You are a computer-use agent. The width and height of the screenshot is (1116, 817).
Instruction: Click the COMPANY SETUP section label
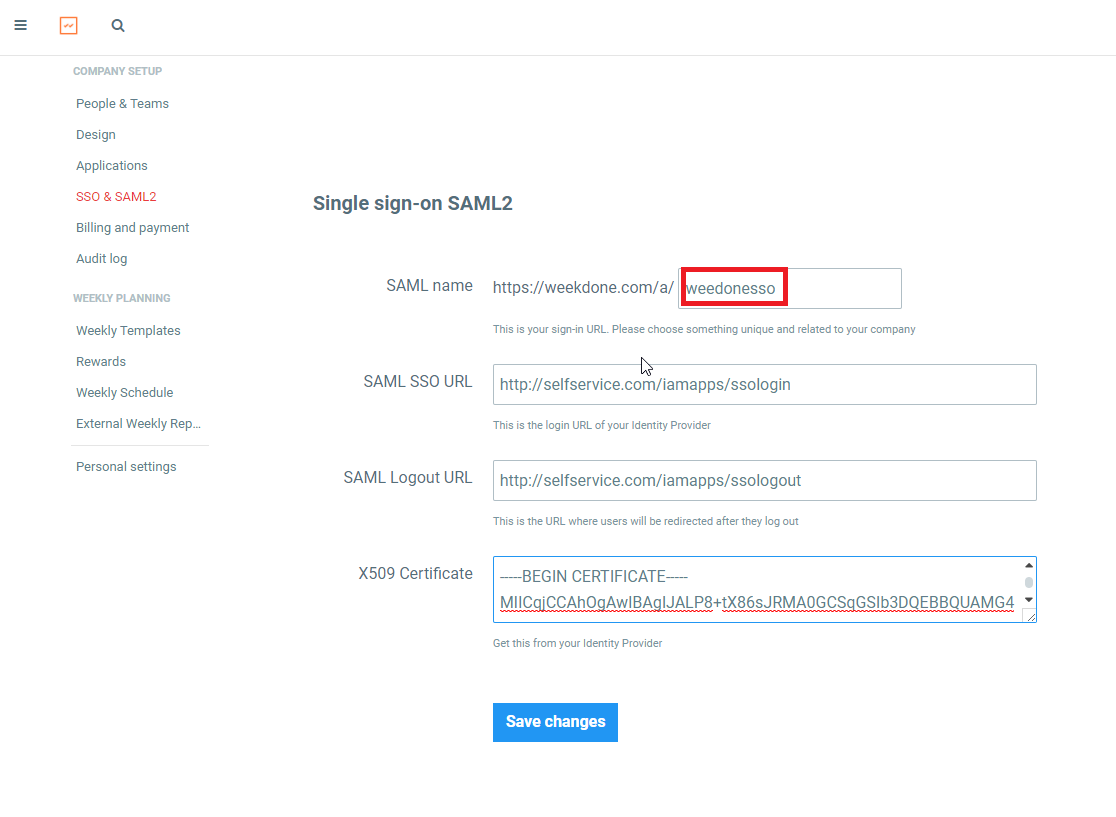click(x=117, y=71)
